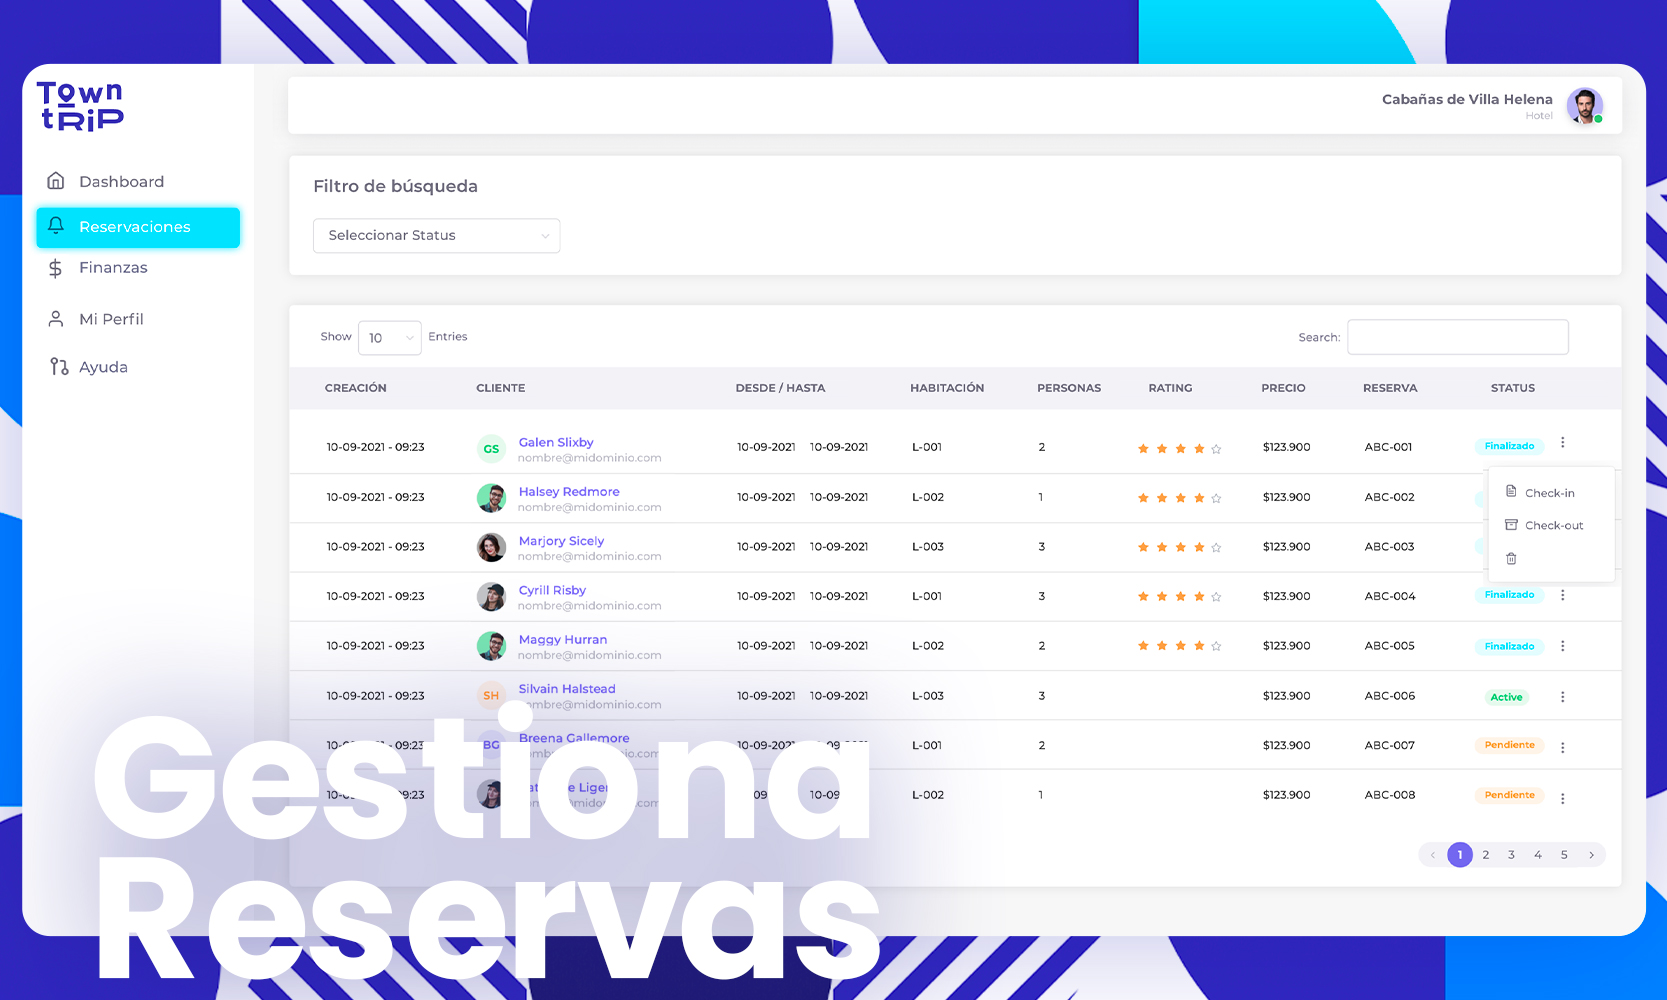The height and width of the screenshot is (1000, 1667).
Task: Sort by RATING column header
Action: [x=1170, y=388]
